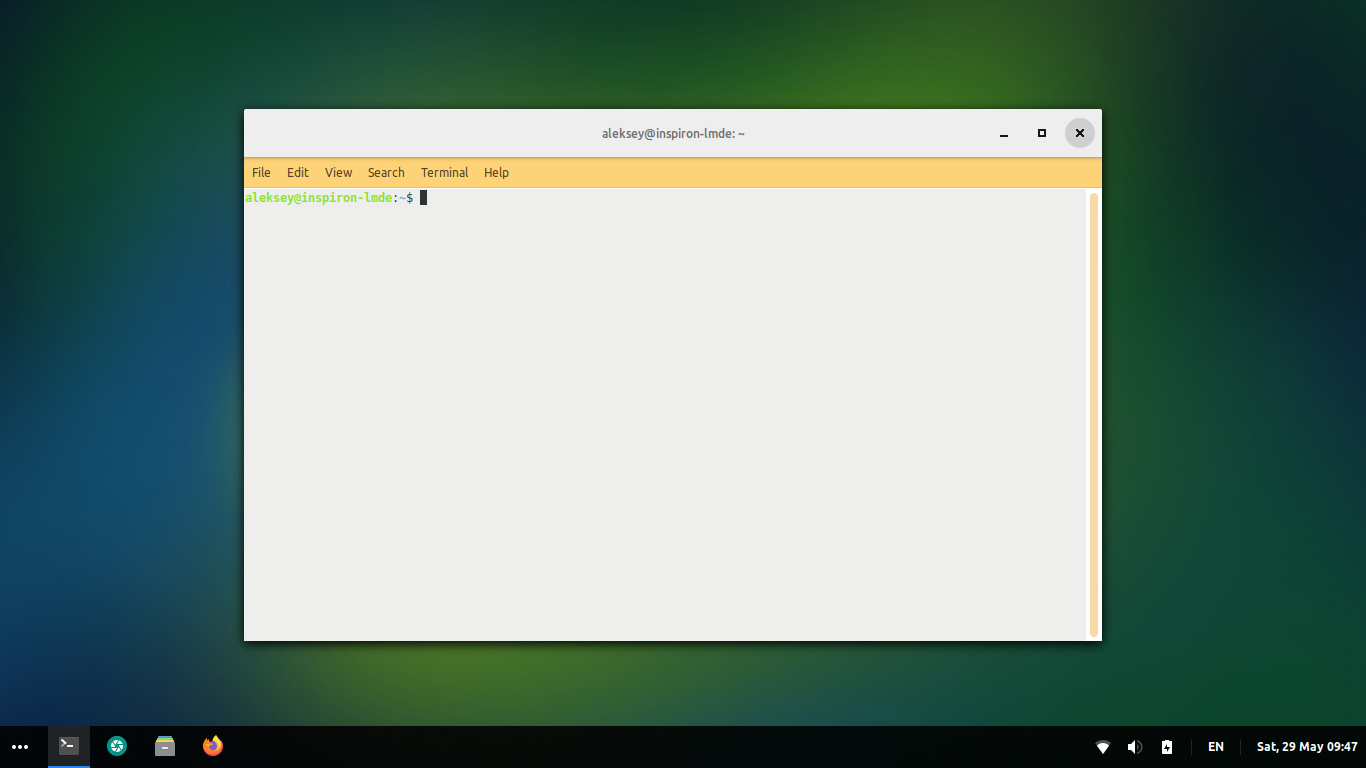Open the Wi-Fi network tray icon
Viewport: 1366px width, 768px height.
(1103, 747)
